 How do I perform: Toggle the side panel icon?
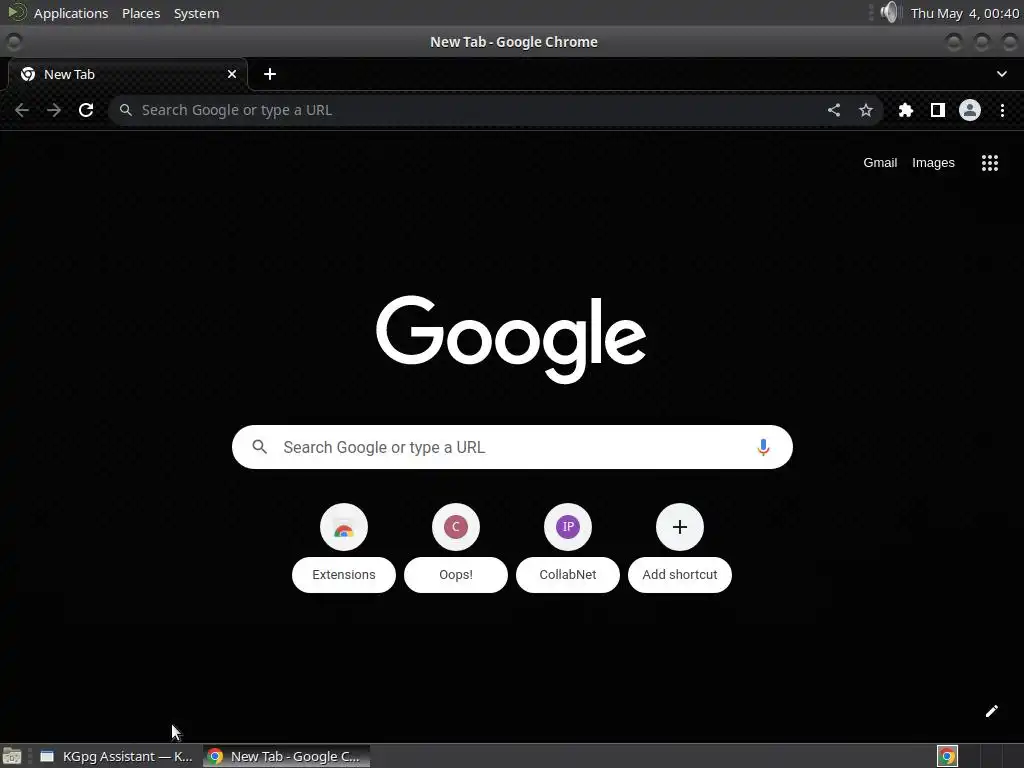click(938, 110)
